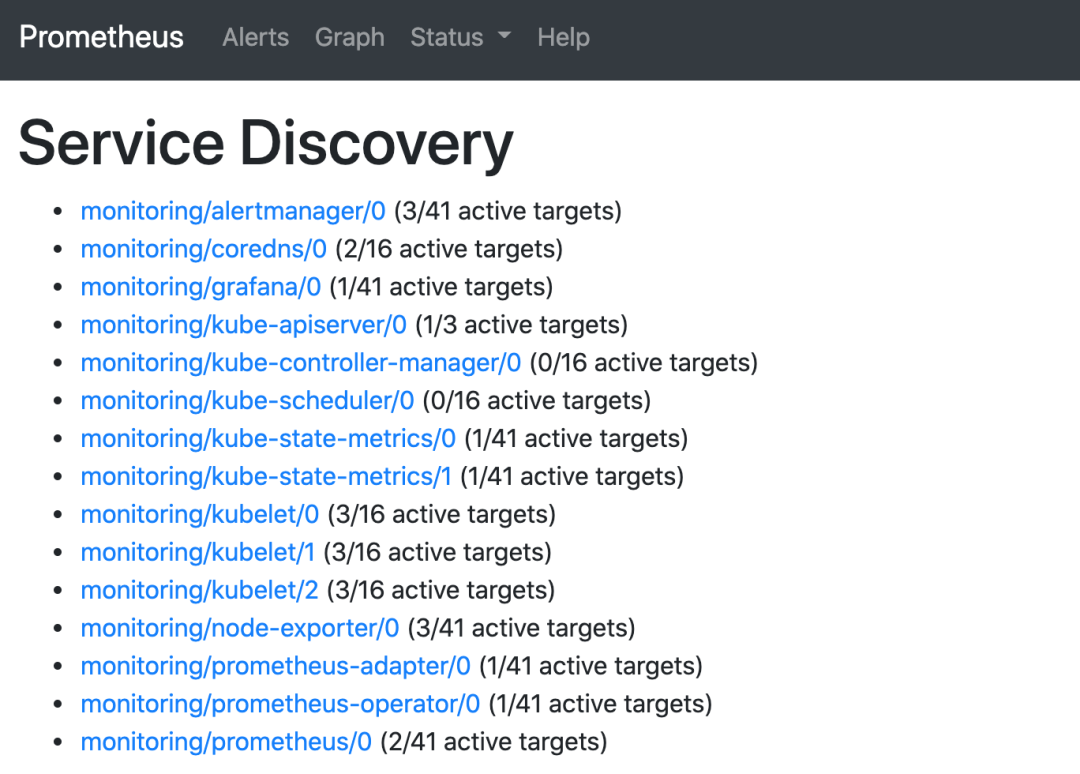
Task: Click "(3/16 active targets)" beside kubelet/2
Action: click(441, 590)
